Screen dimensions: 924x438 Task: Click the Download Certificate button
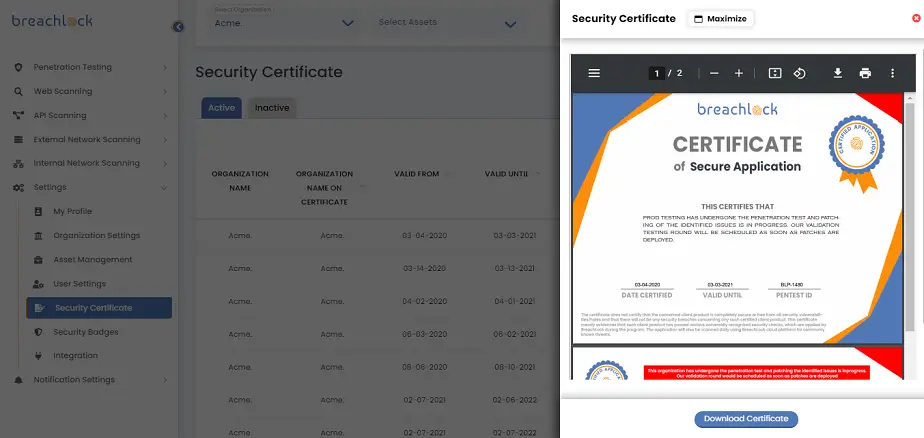746,419
